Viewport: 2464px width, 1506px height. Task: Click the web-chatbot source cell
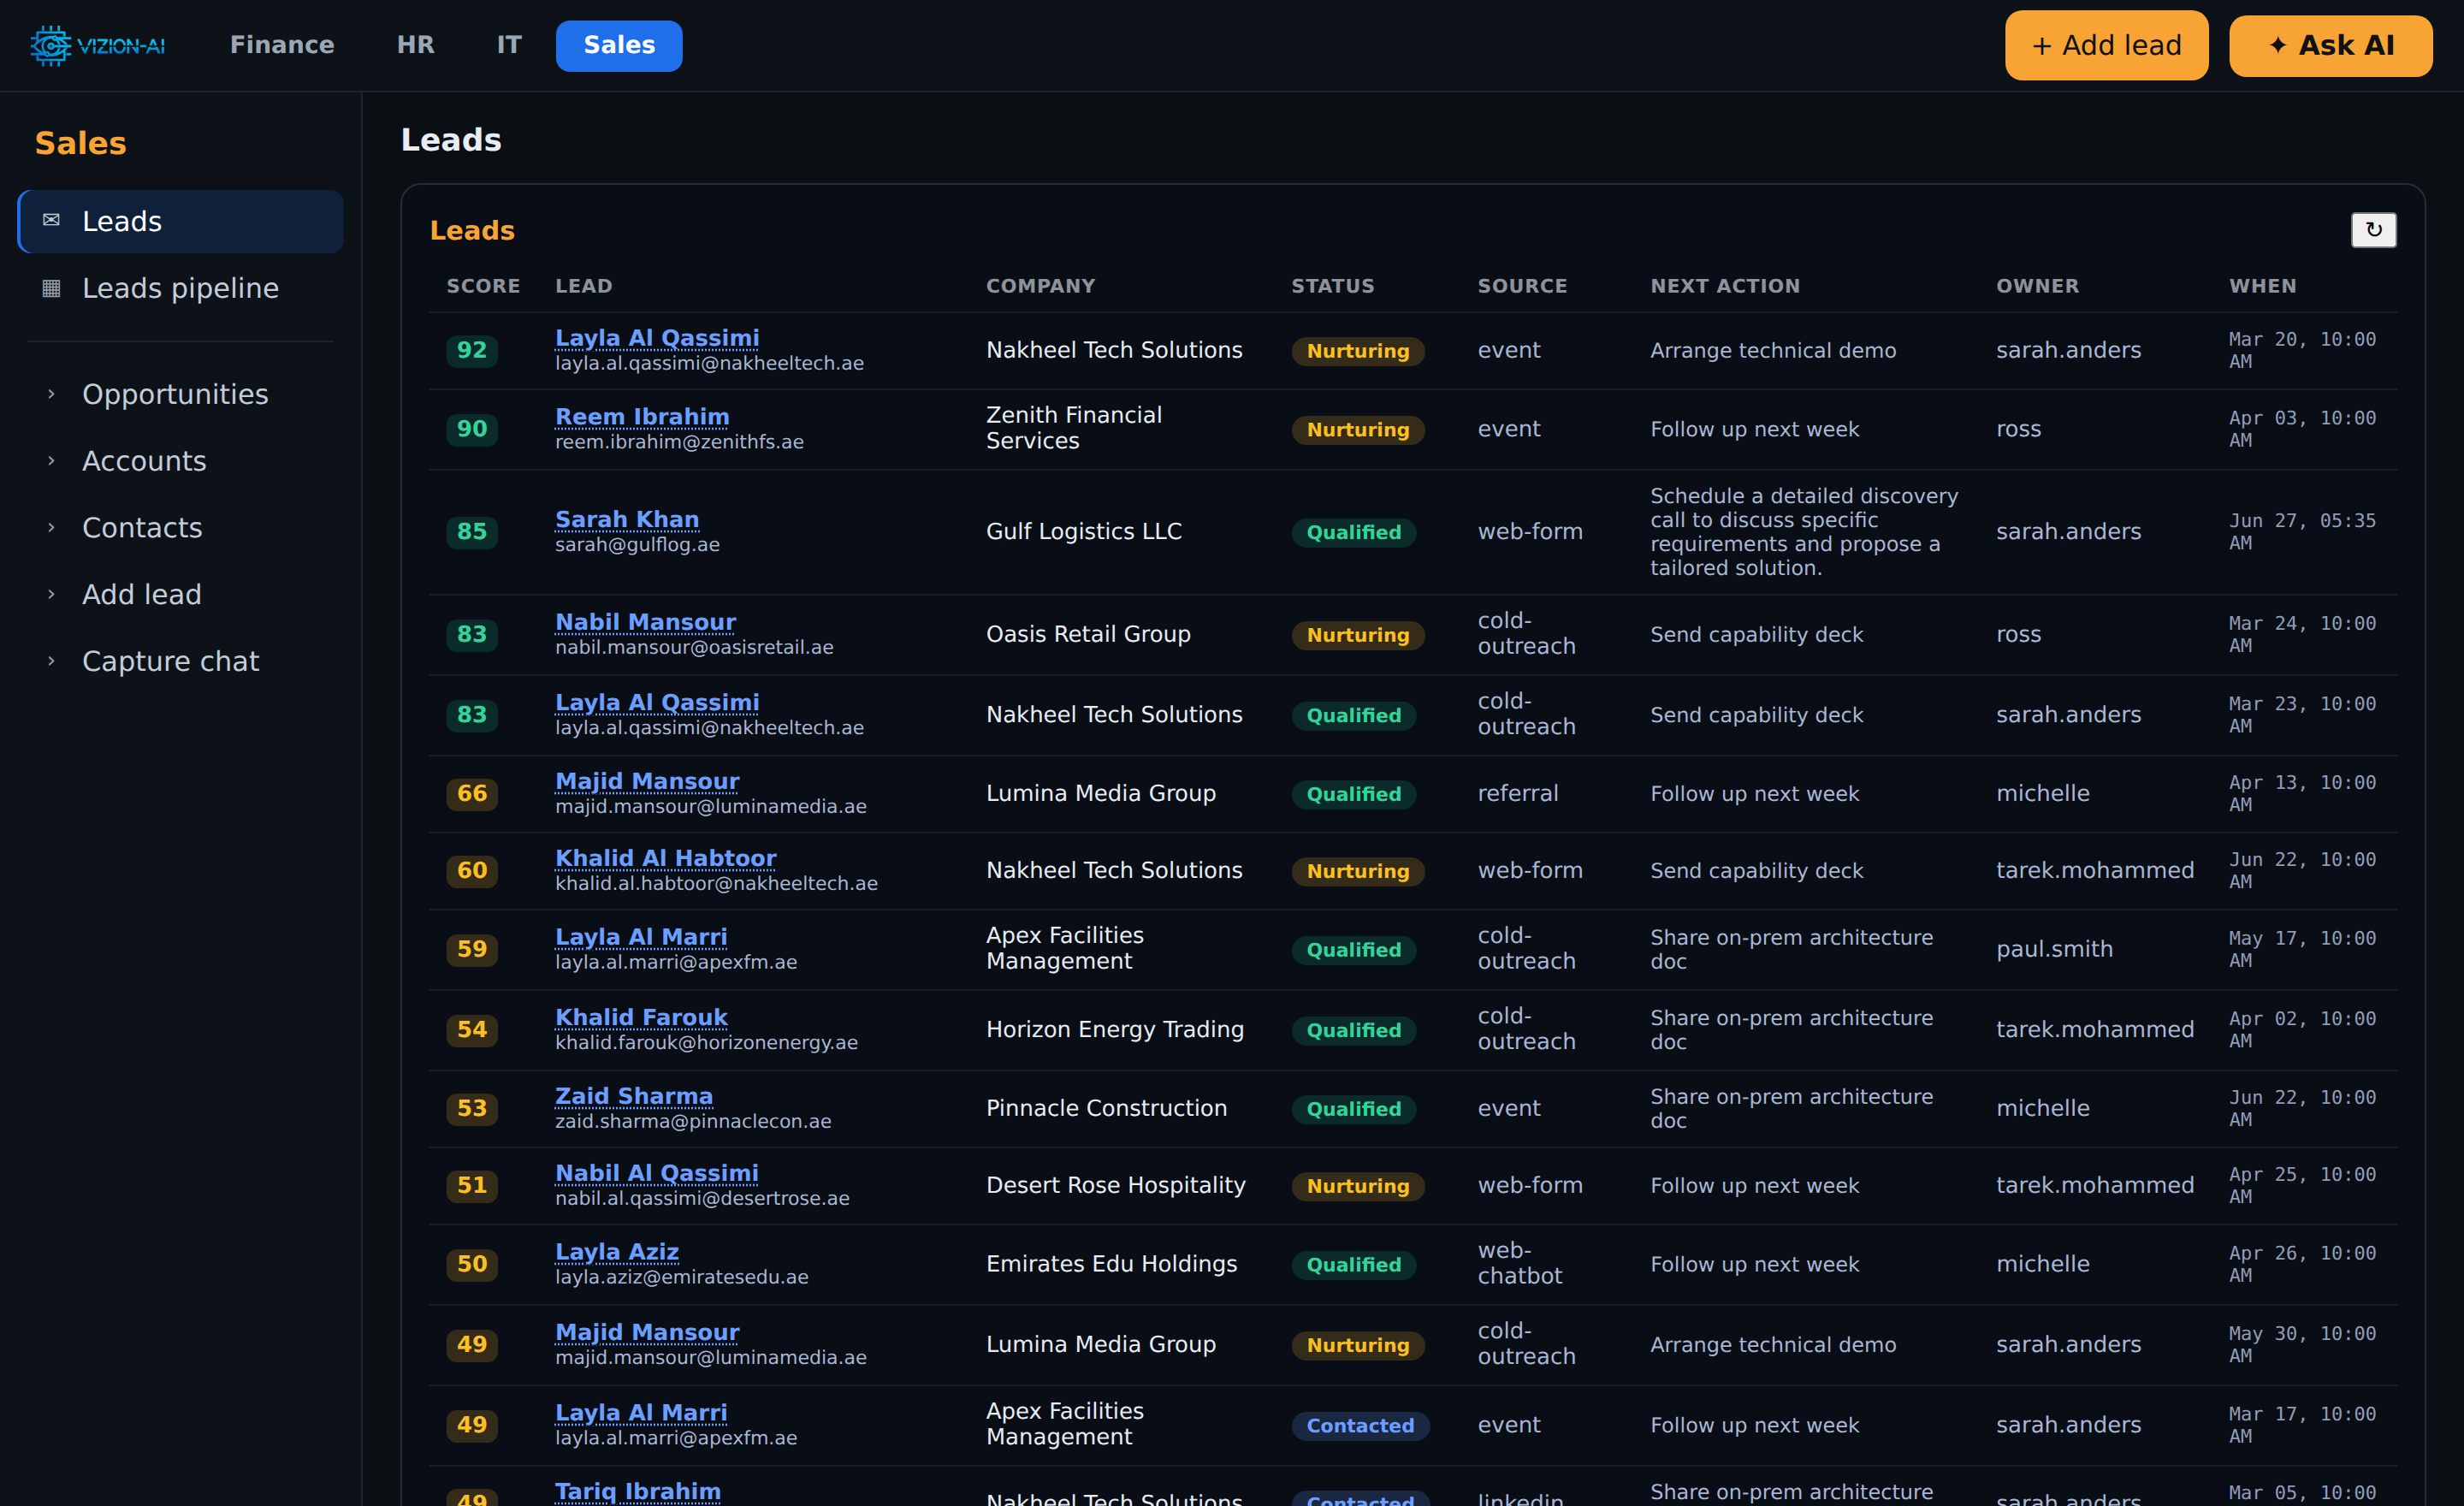point(1519,1263)
